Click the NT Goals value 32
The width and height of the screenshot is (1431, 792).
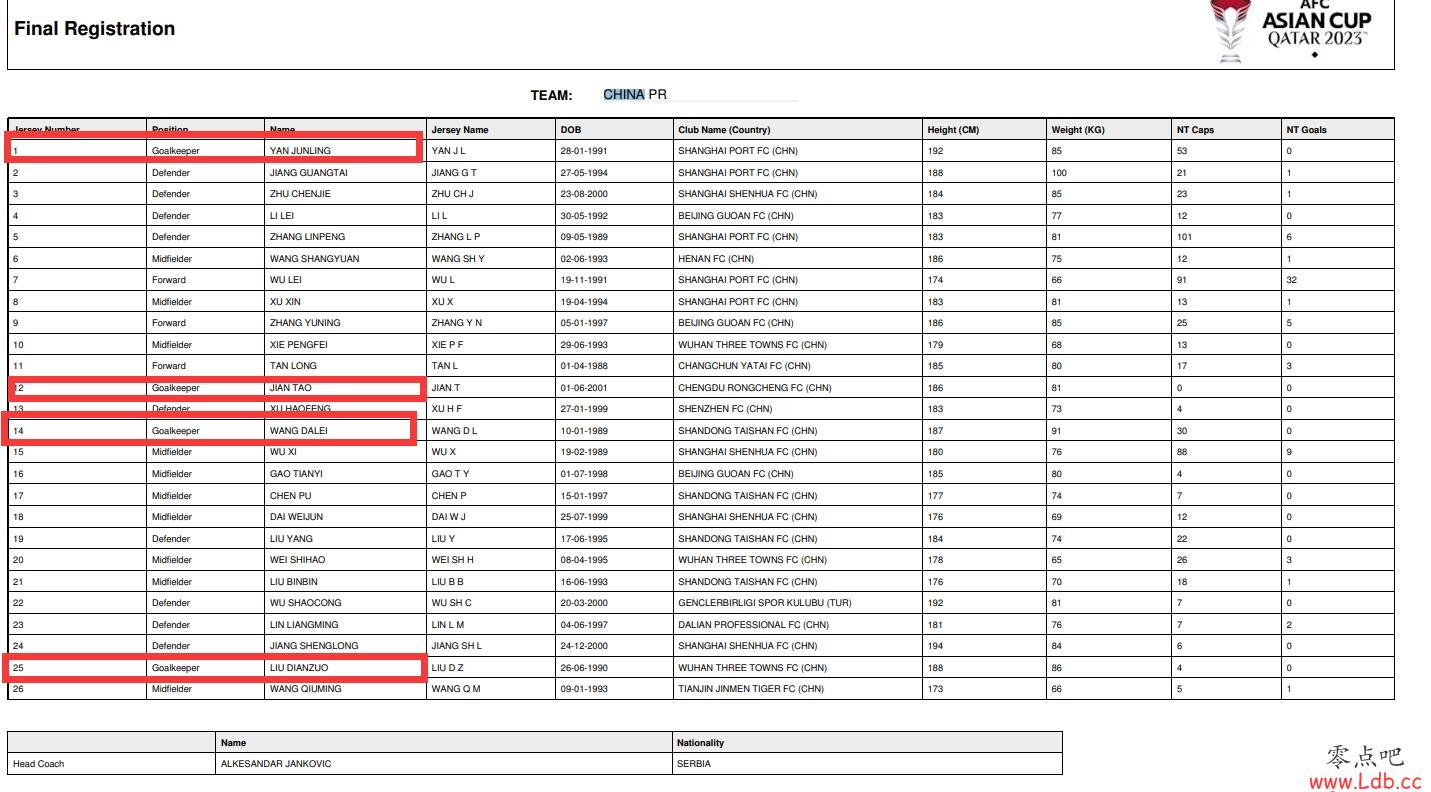tap(1292, 280)
